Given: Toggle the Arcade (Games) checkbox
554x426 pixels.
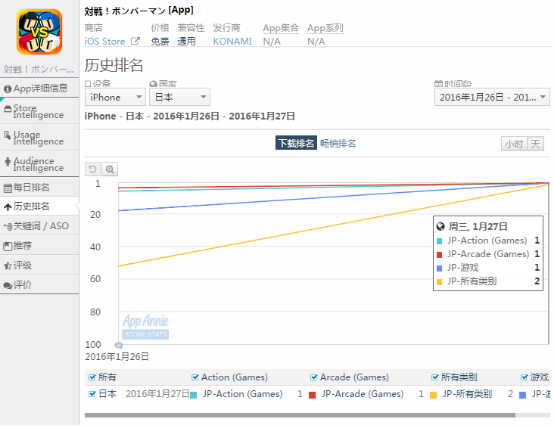Looking at the screenshot, I should 313,377.
